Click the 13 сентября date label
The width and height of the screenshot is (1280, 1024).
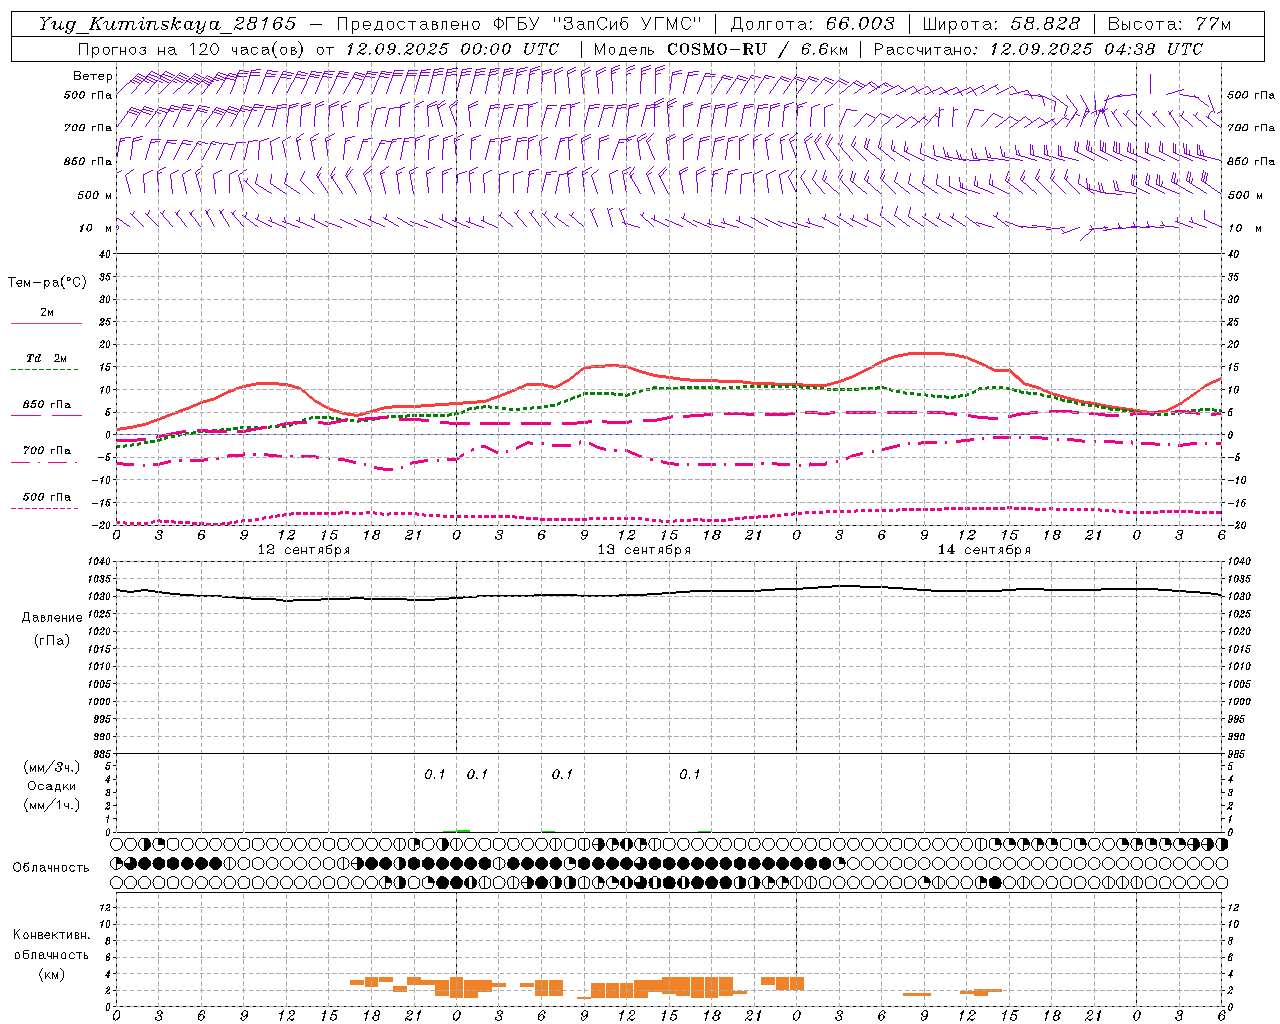(644, 549)
